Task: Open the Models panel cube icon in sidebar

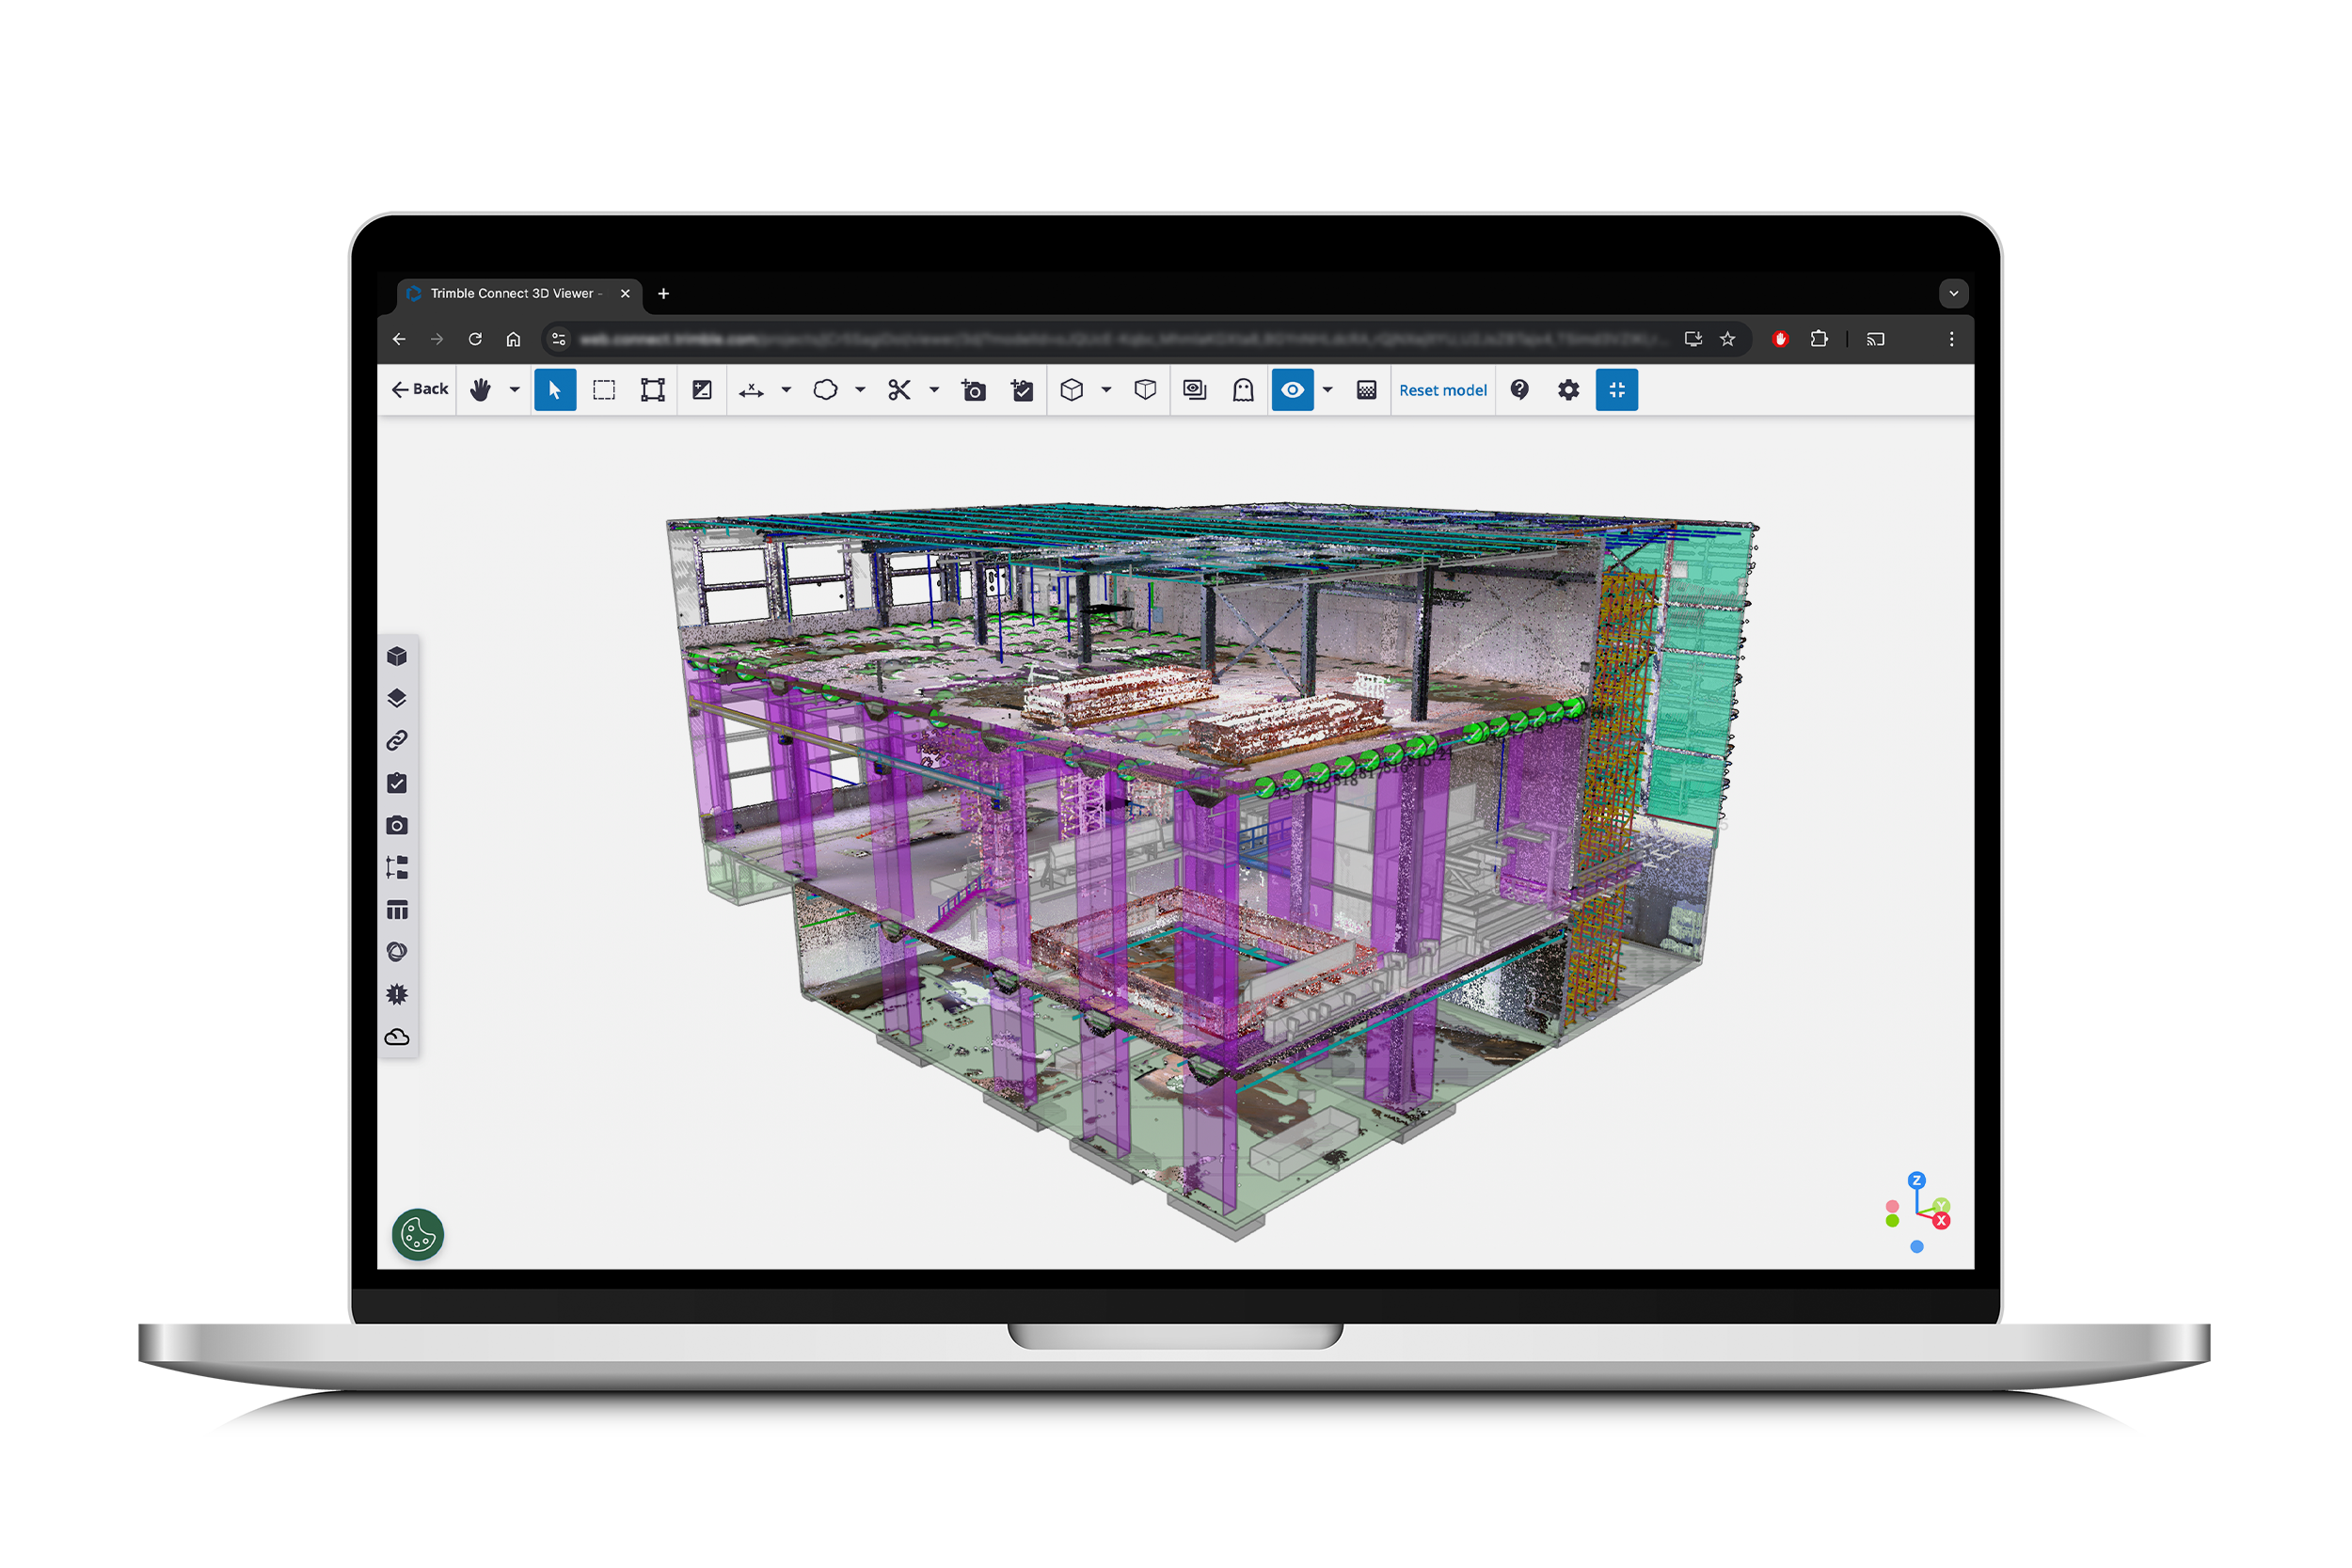Action: [x=397, y=657]
